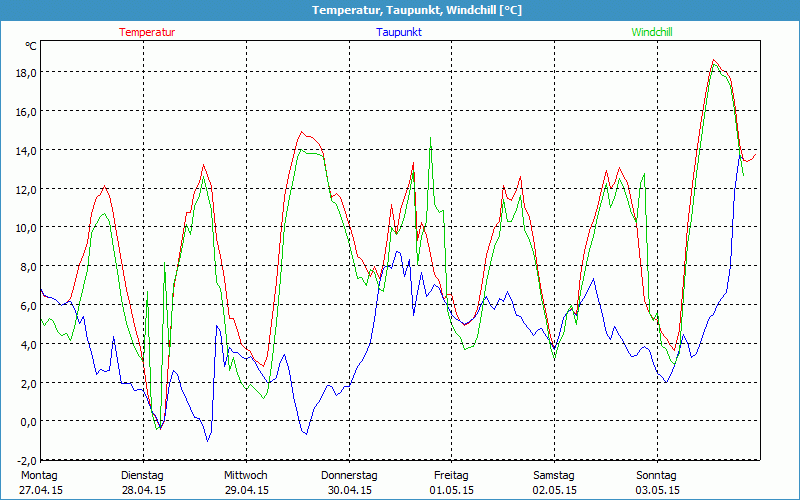Viewport: 800px width, 500px height.
Task: Click the date 03.05.15
Action: tap(658, 490)
